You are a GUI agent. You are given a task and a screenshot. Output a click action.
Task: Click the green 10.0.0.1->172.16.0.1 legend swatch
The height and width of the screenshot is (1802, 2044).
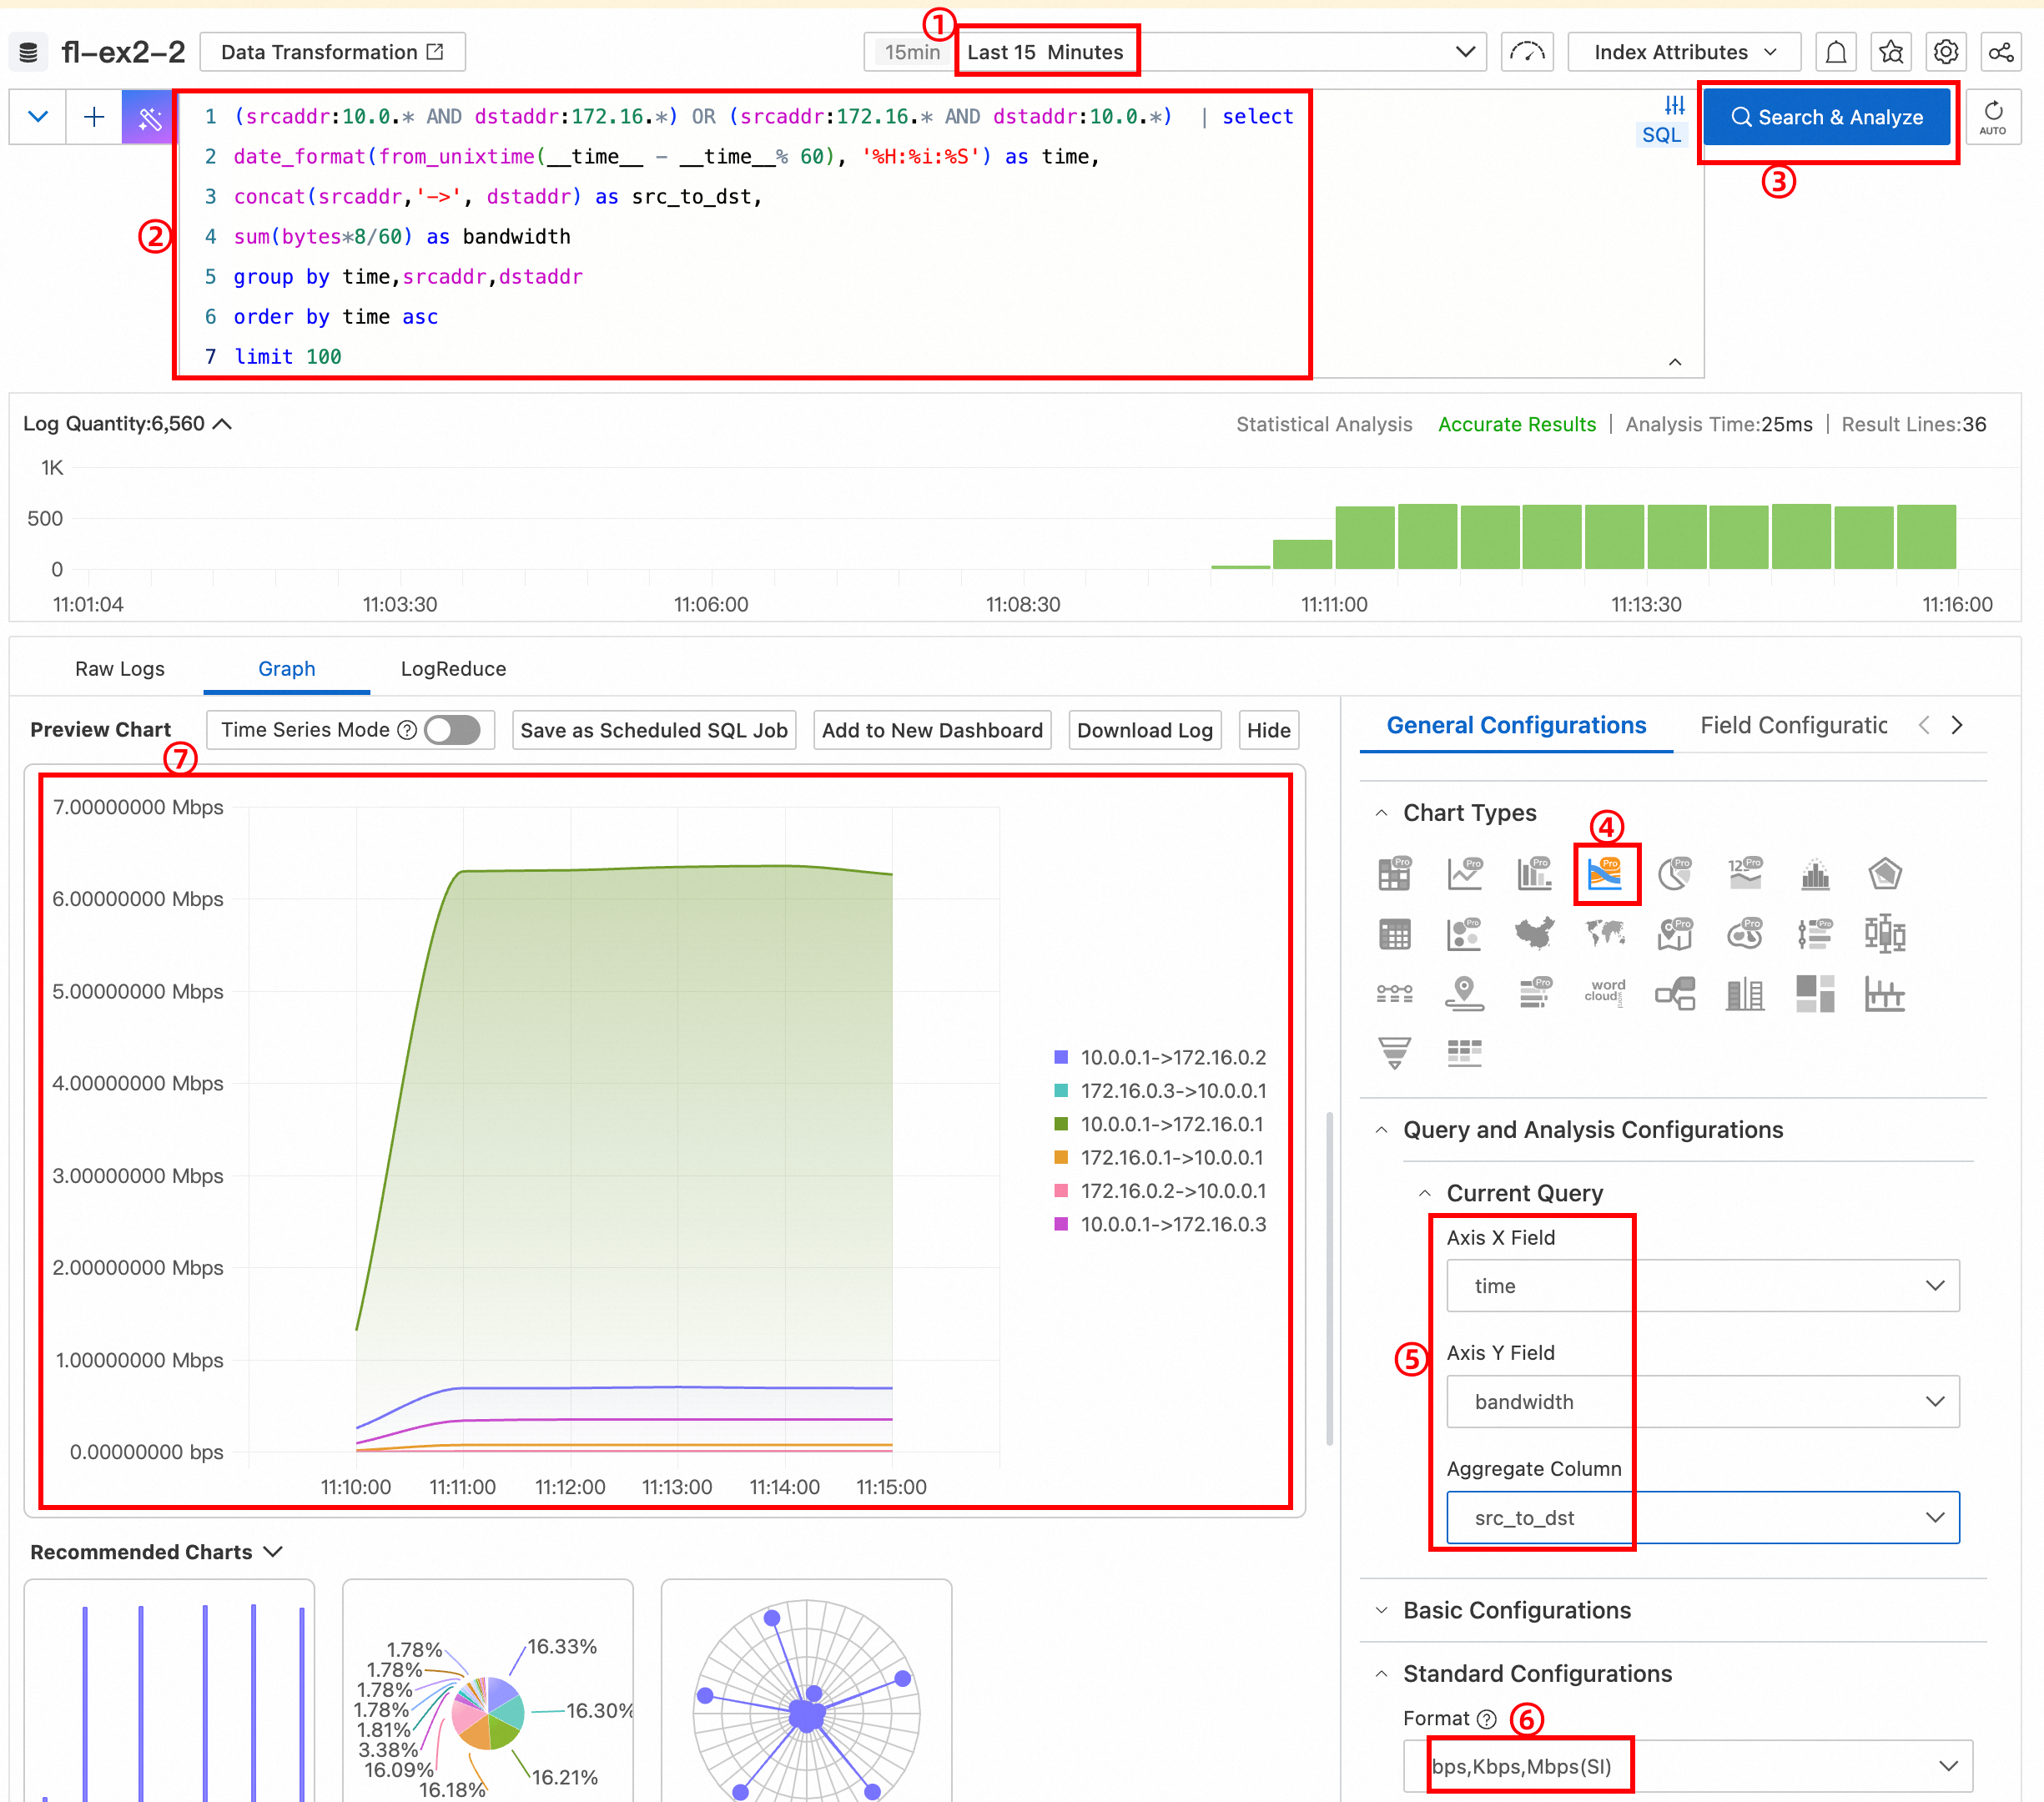click(1061, 1124)
